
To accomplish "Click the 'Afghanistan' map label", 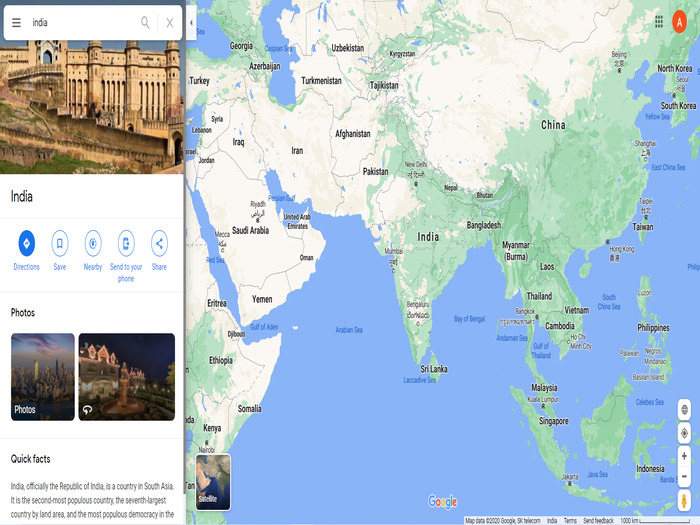I will click(x=353, y=133).
